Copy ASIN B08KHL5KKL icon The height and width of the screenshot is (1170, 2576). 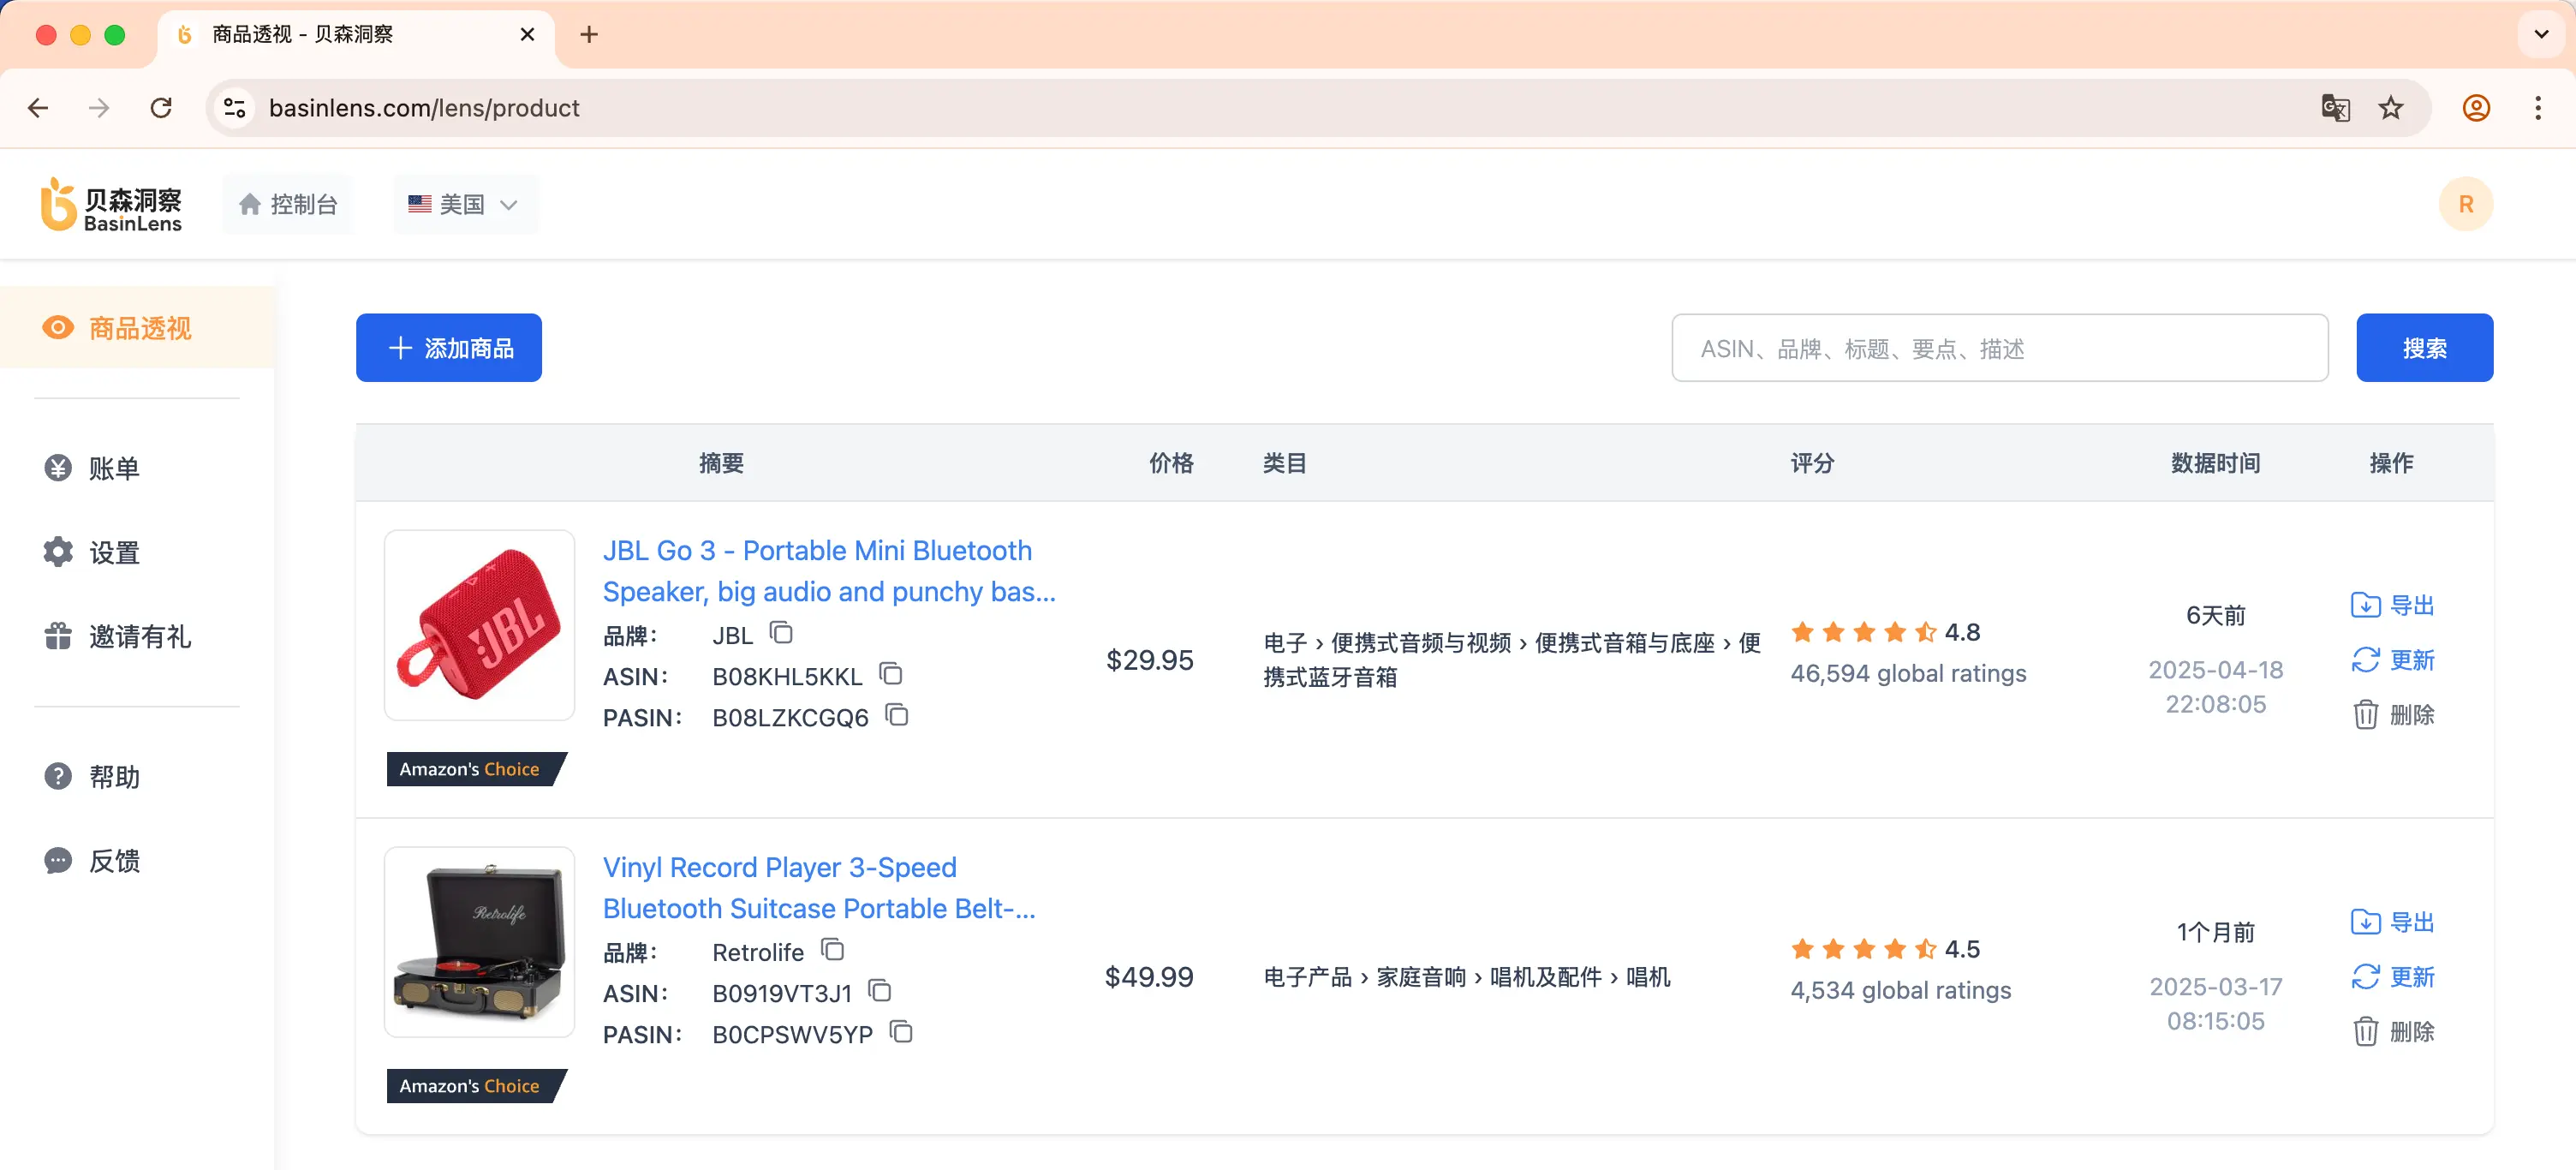(890, 674)
